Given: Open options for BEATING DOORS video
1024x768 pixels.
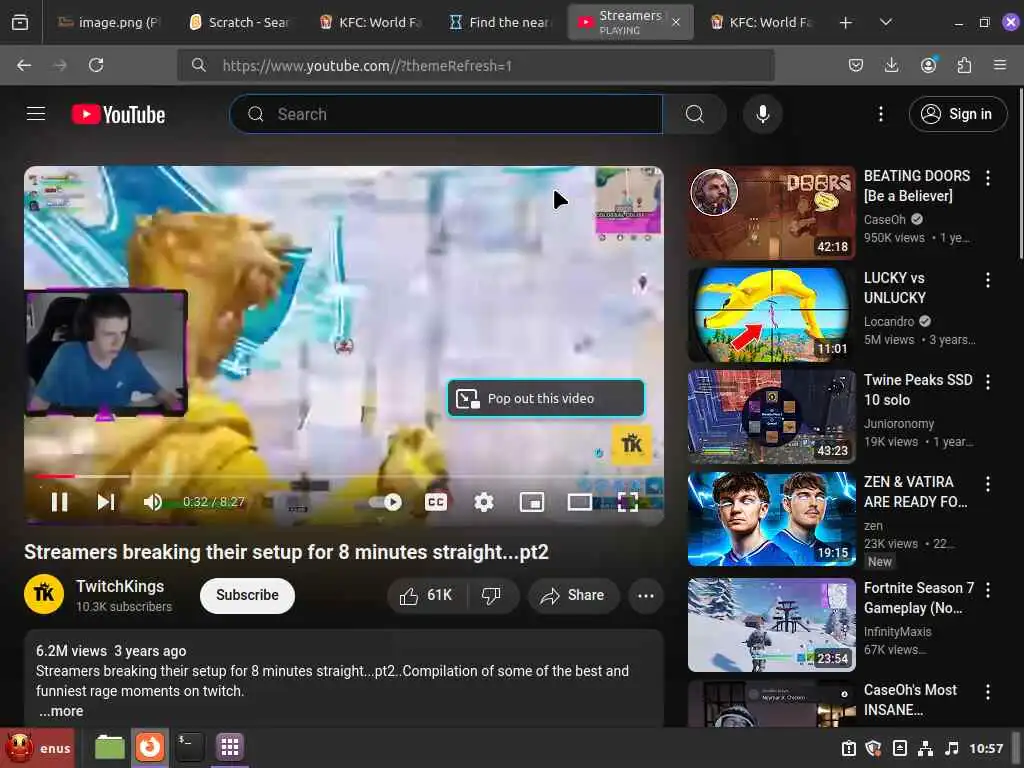Looking at the screenshot, I should [x=987, y=178].
